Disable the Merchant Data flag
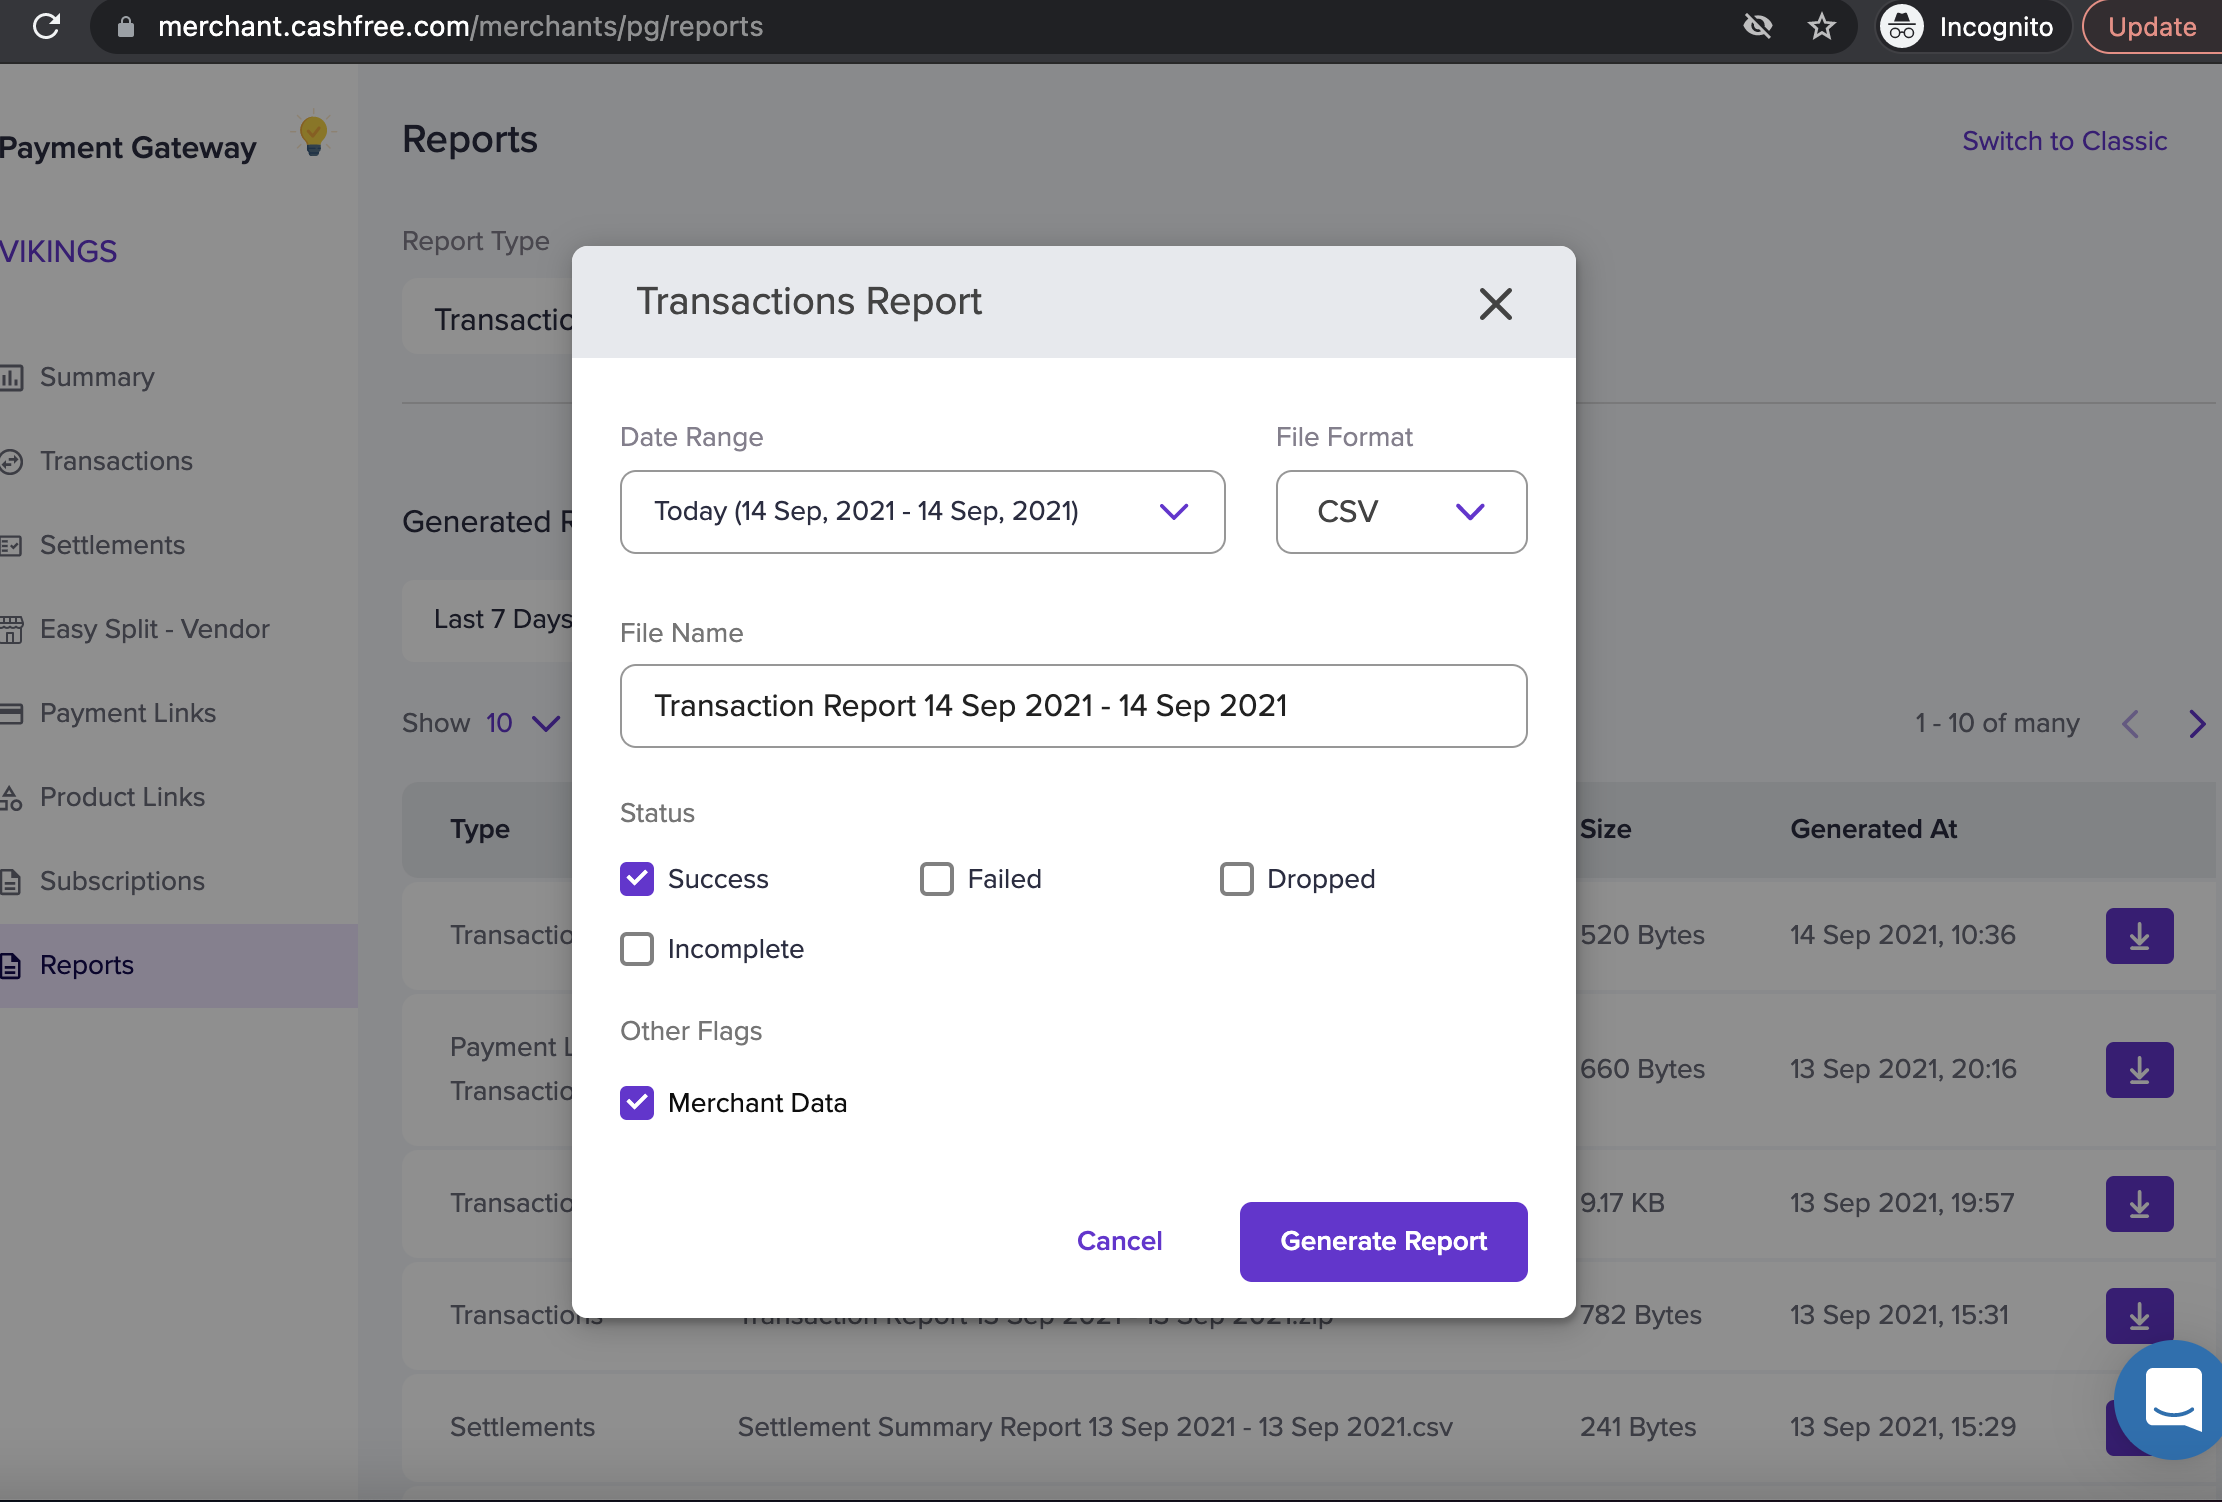The height and width of the screenshot is (1502, 2222). click(x=637, y=1103)
